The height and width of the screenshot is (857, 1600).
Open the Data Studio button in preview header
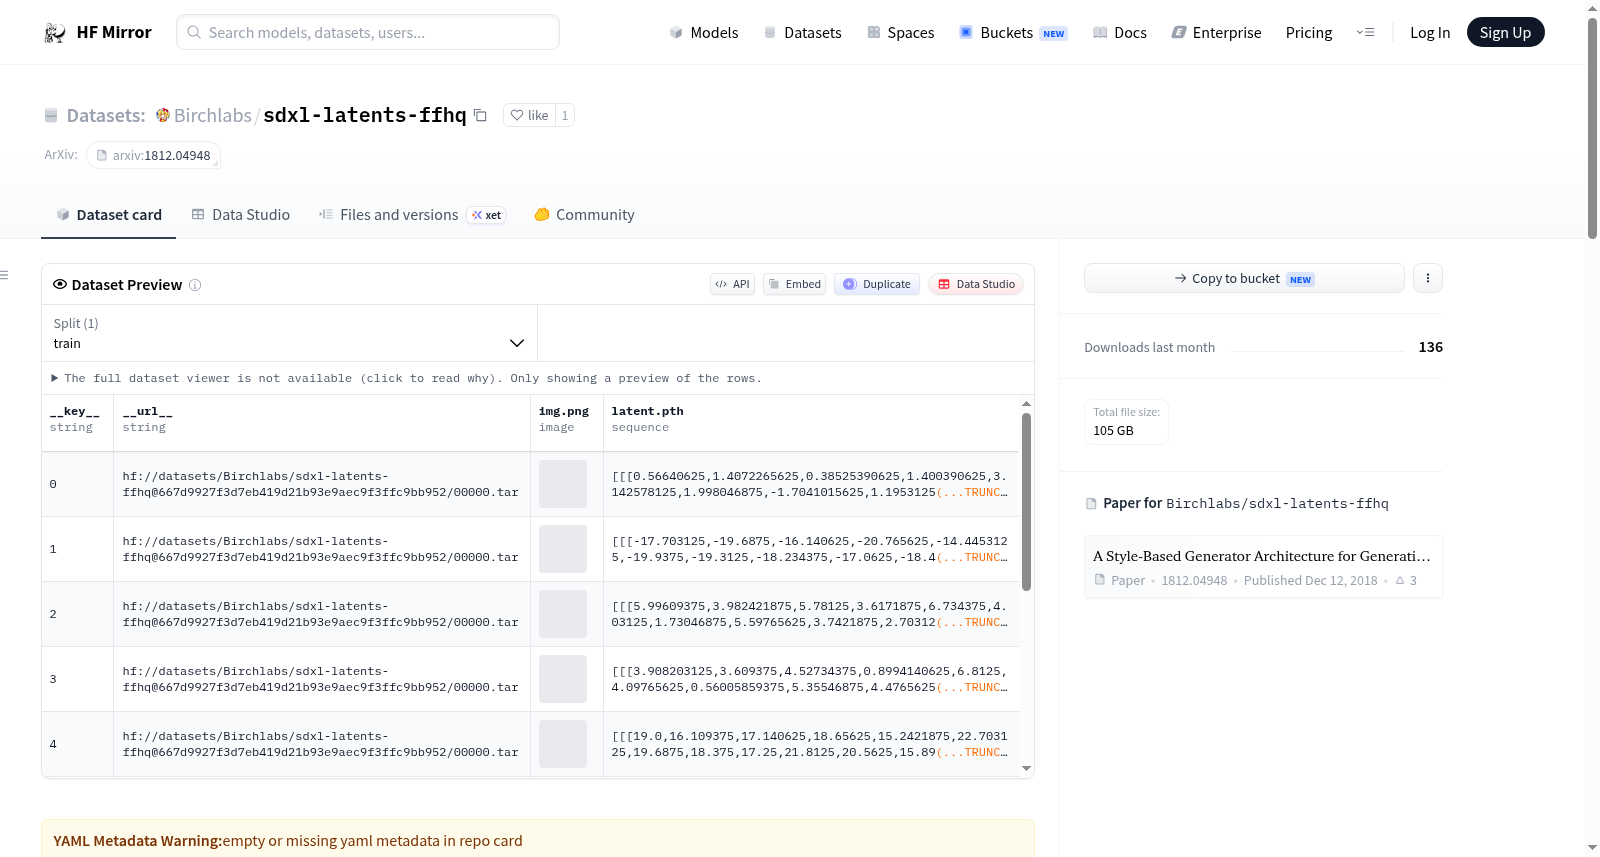(976, 284)
